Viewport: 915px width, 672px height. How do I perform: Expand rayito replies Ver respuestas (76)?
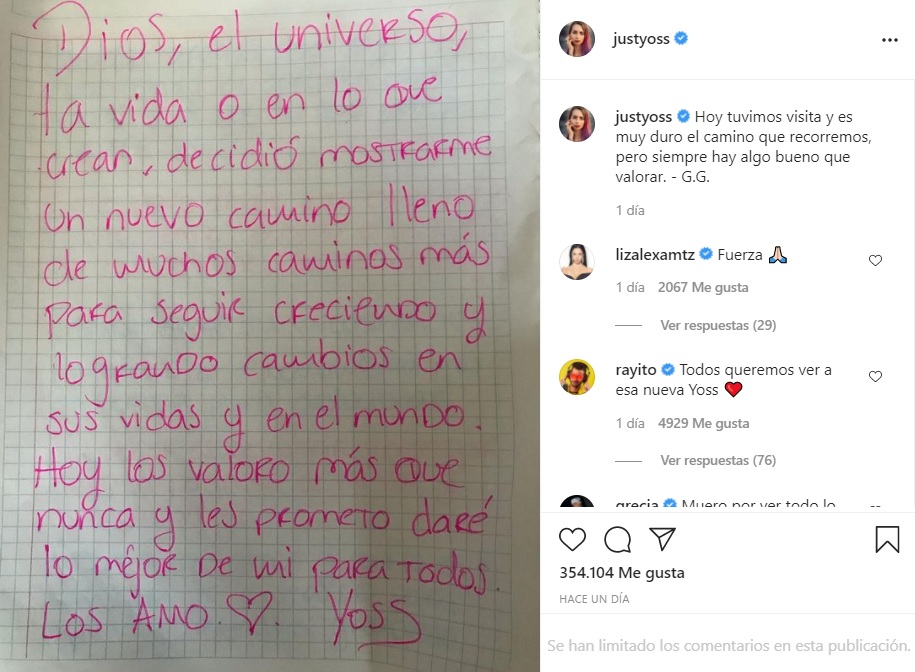click(718, 461)
